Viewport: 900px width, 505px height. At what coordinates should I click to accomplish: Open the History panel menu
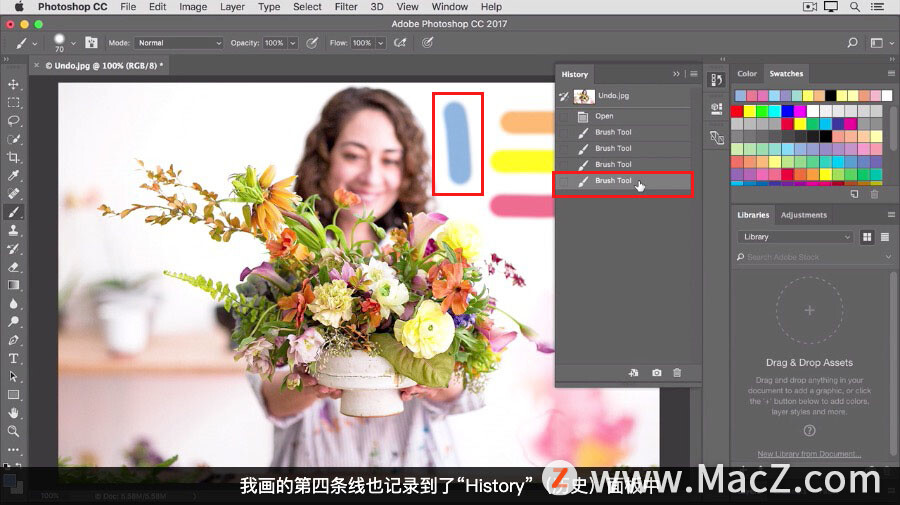pyautogui.click(x=694, y=74)
